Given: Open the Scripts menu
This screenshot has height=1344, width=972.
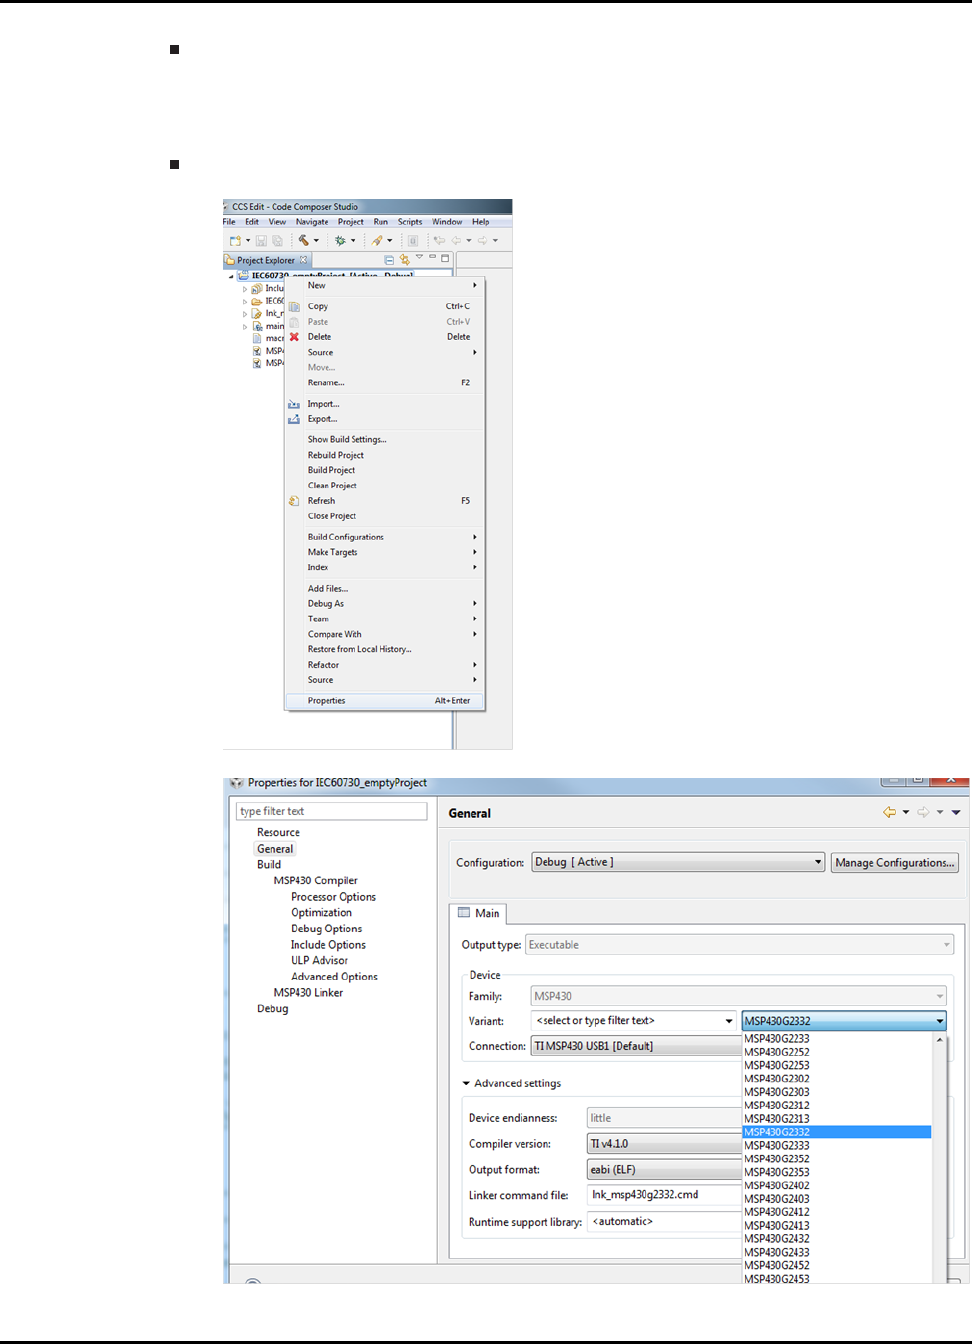Looking at the screenshot, I should coord(410,222).
